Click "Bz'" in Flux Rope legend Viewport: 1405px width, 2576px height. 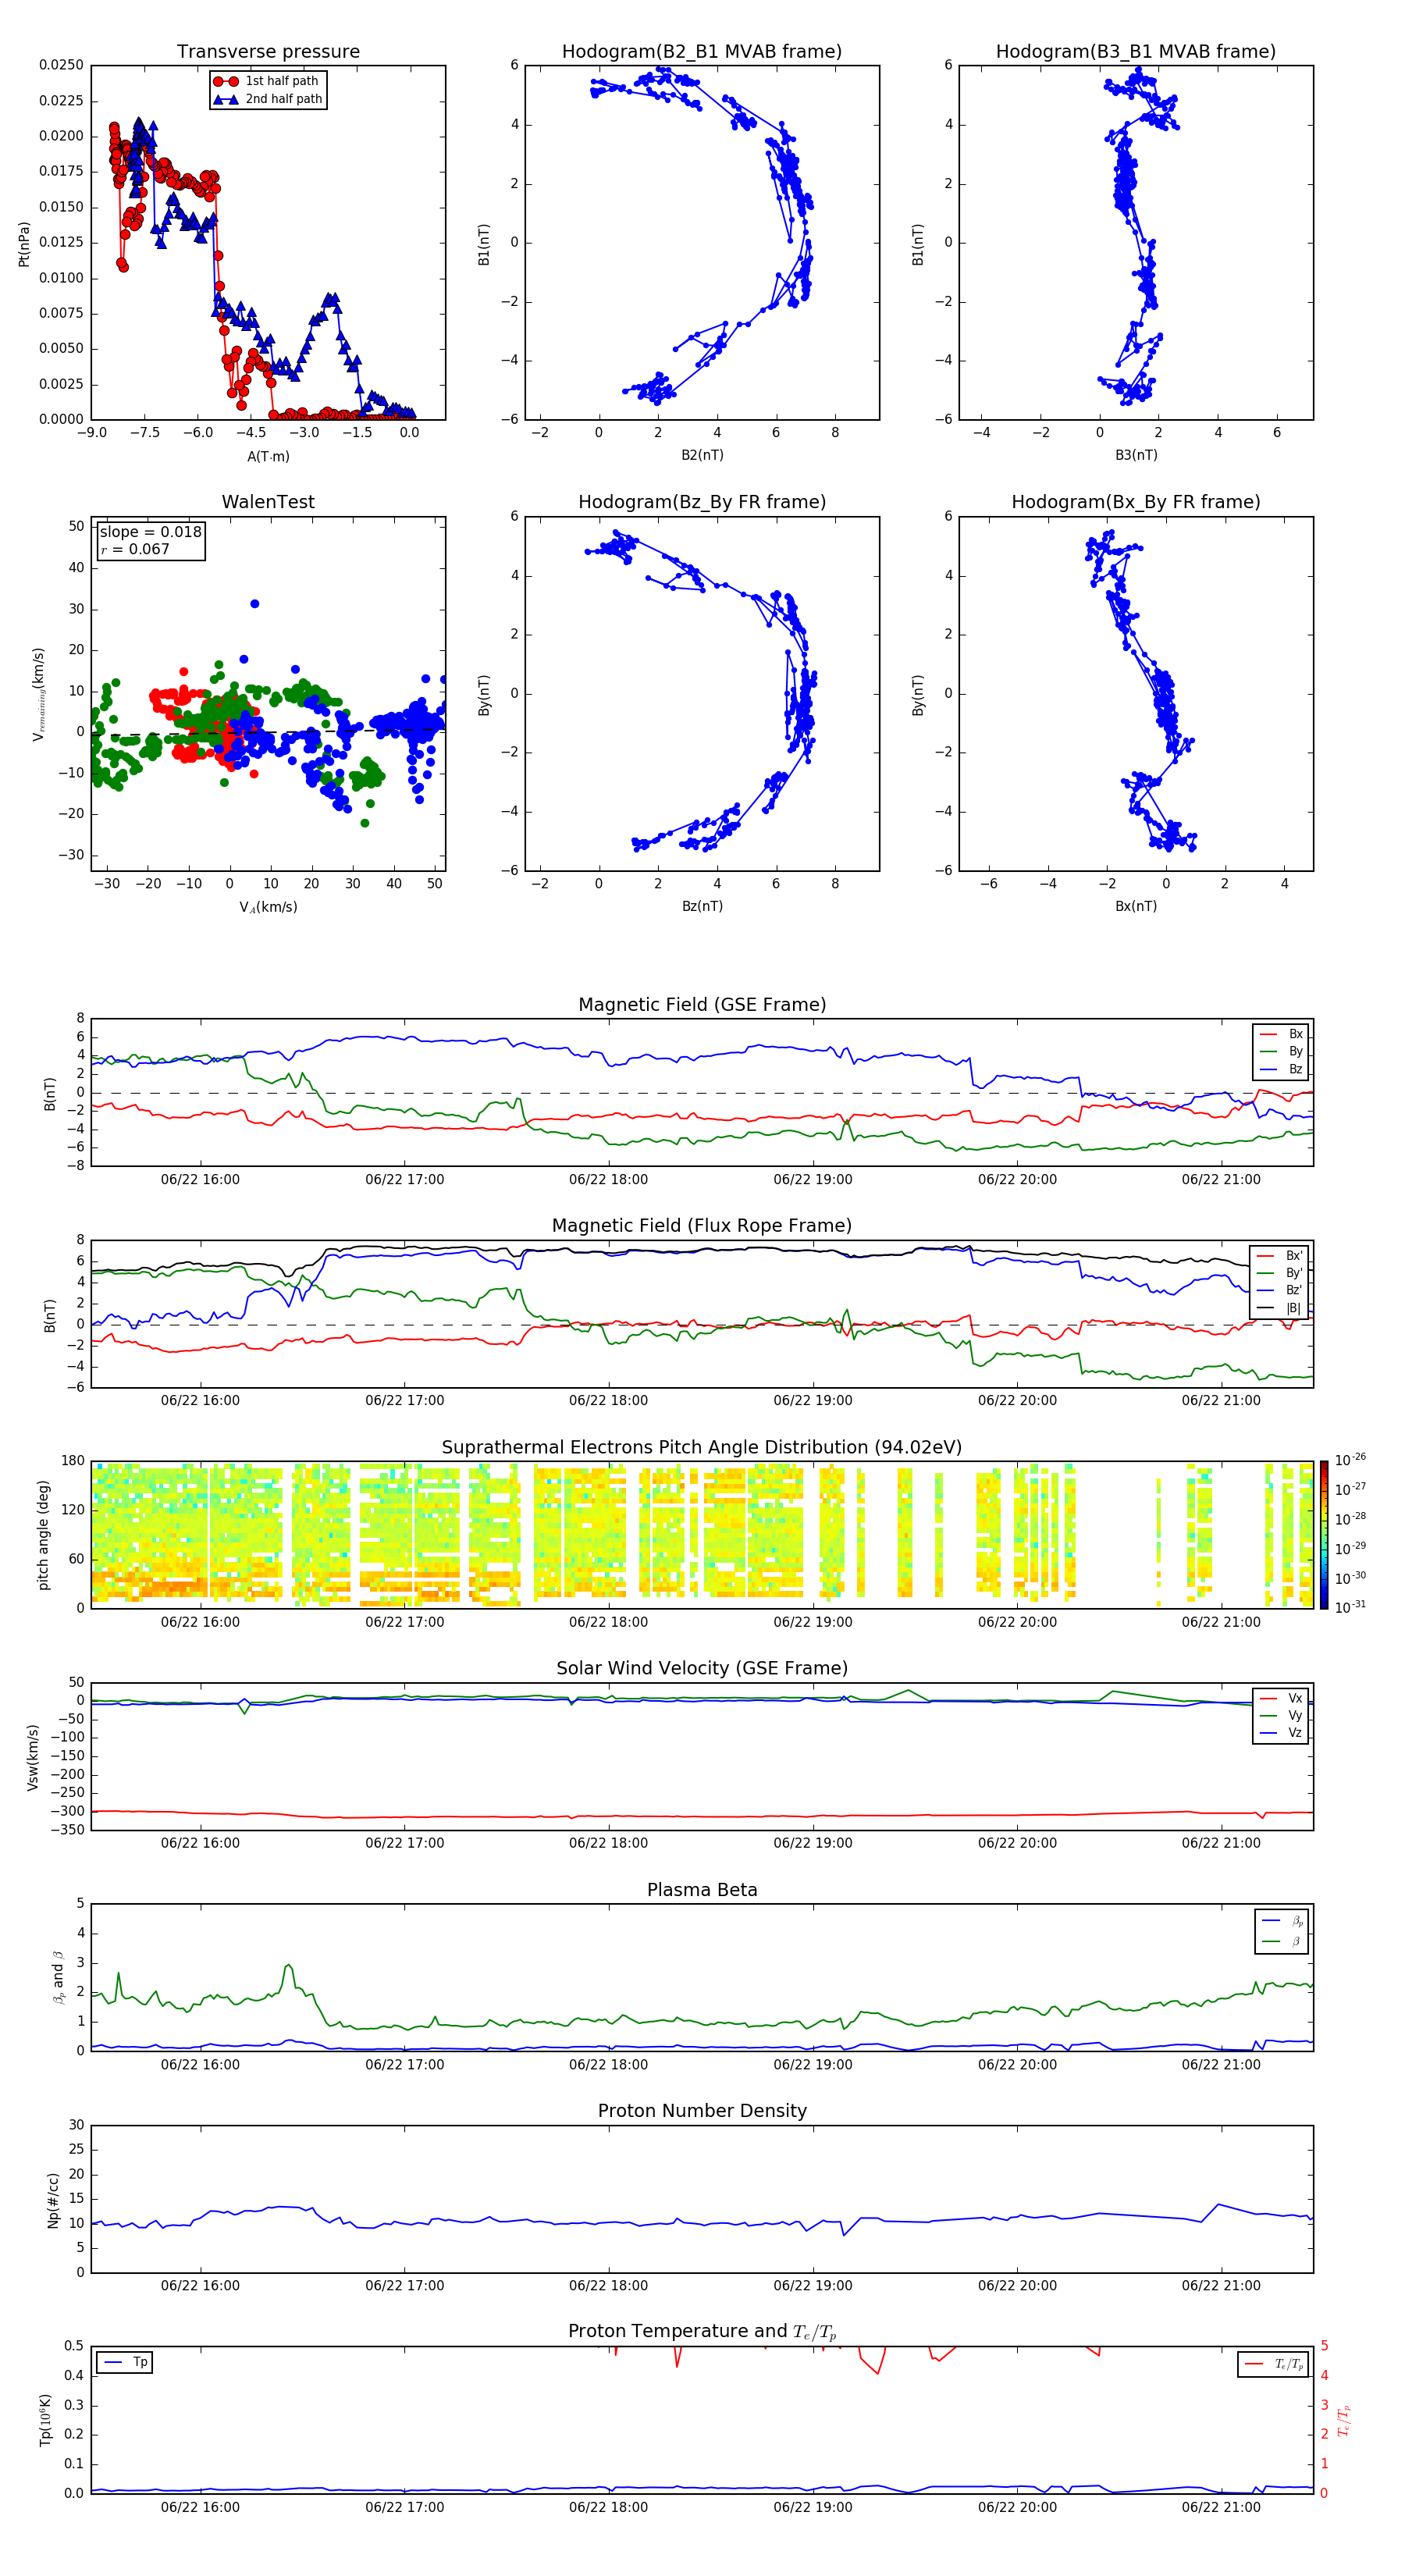(x=1294, y=1291)
